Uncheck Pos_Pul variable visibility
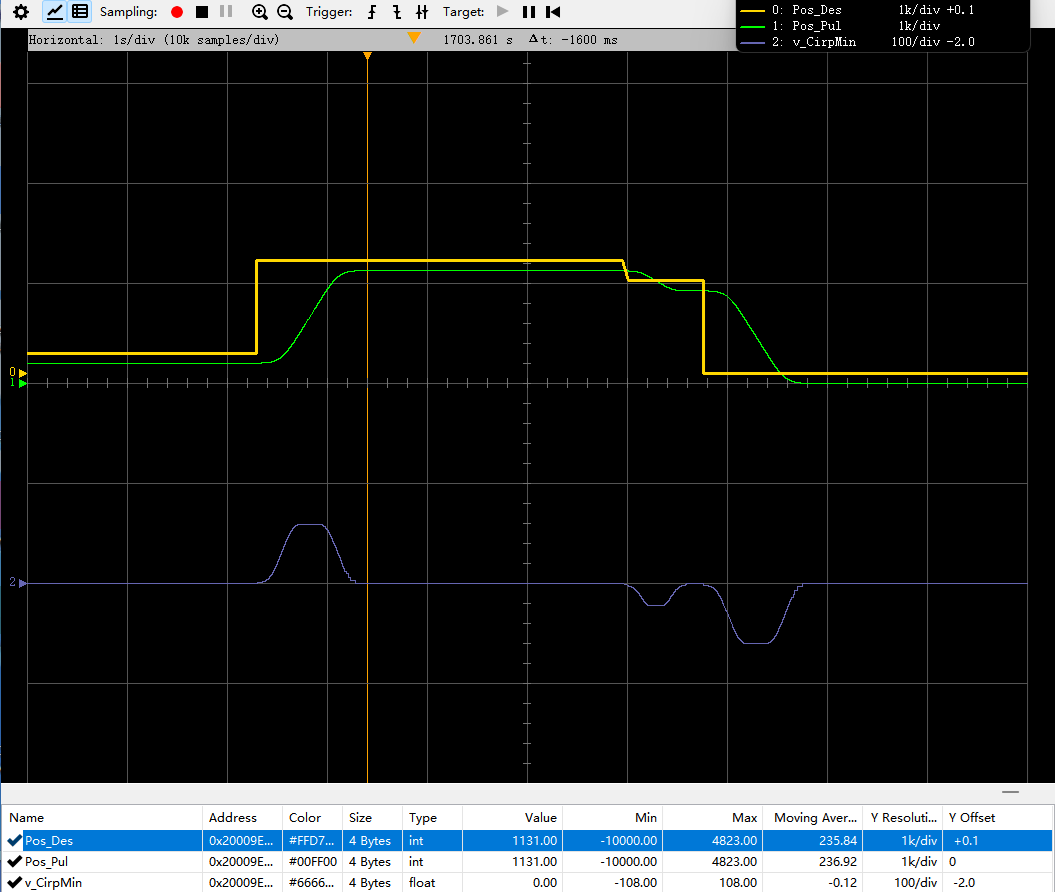The height and width of the screenshot is (892, 1055). 14,861
